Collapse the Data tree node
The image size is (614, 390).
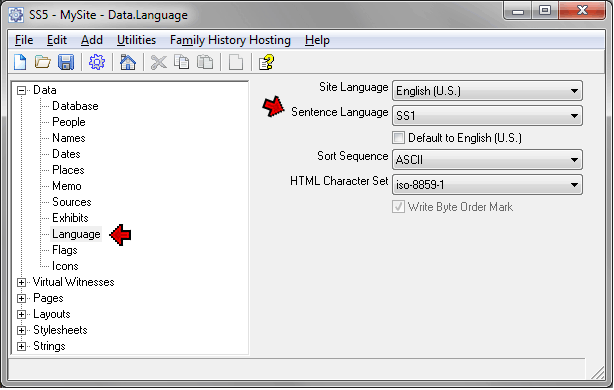pyautogui.click(x=22, y=91)
